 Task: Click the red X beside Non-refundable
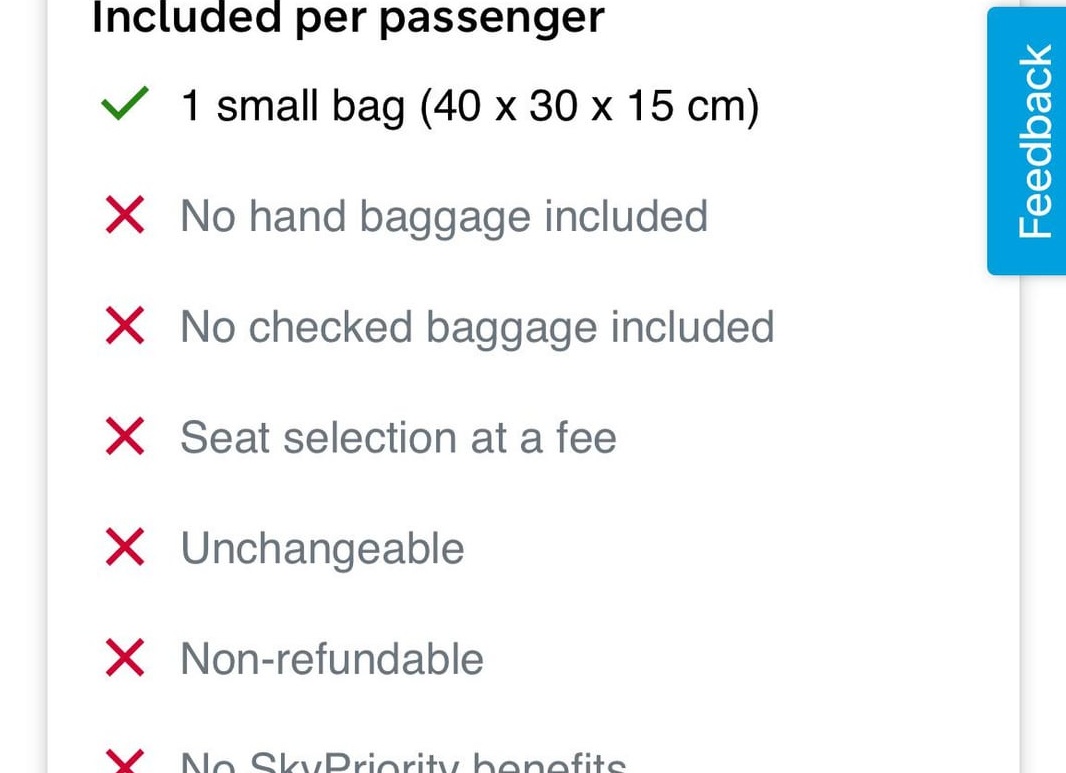(x=125, y=660)
